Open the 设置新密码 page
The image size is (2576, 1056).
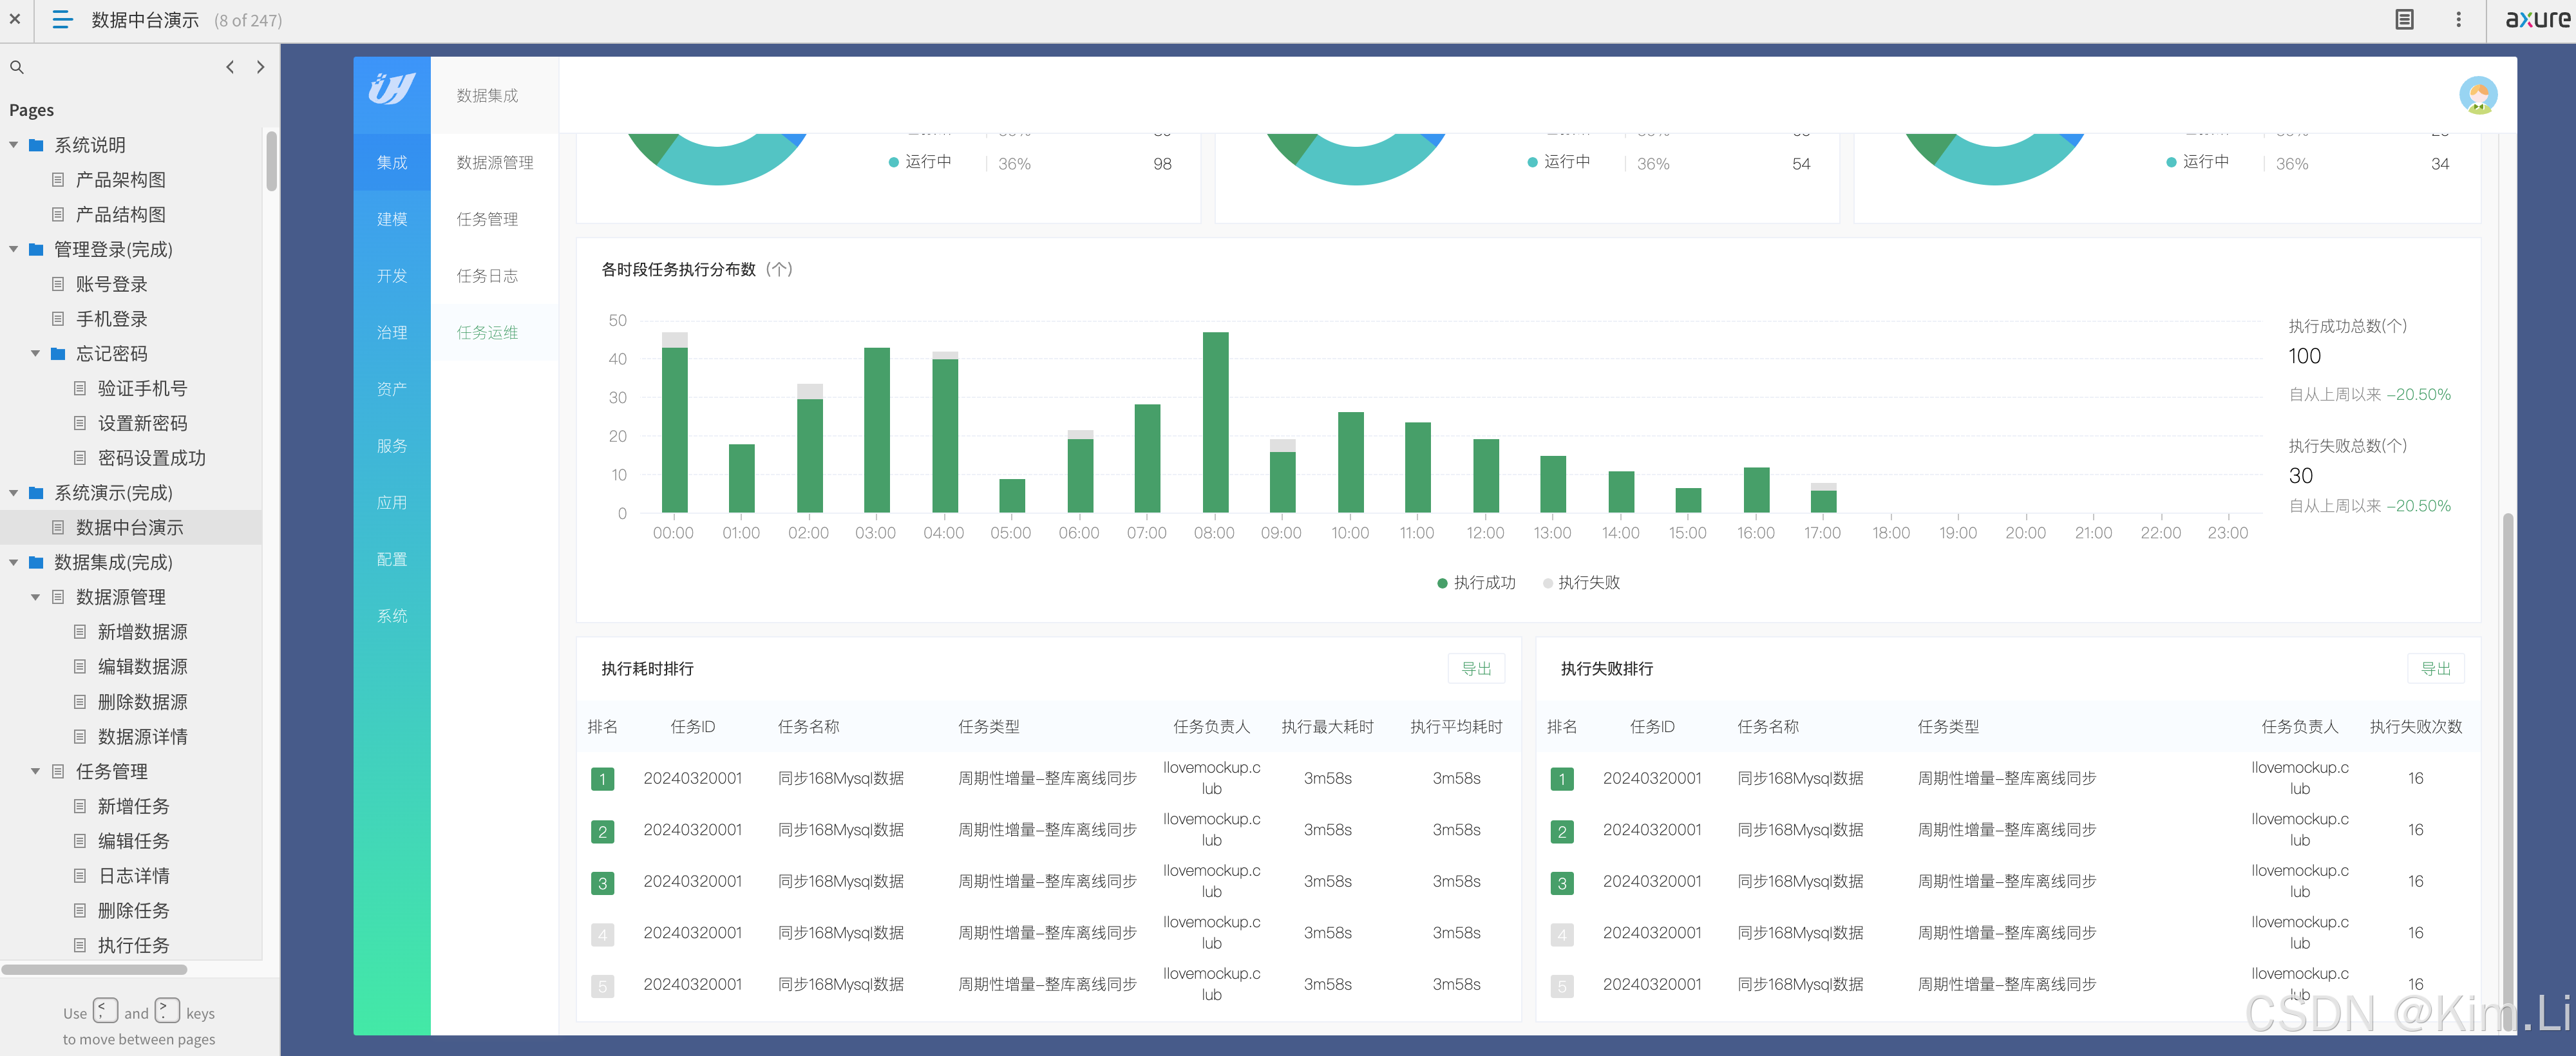point(142,423)
